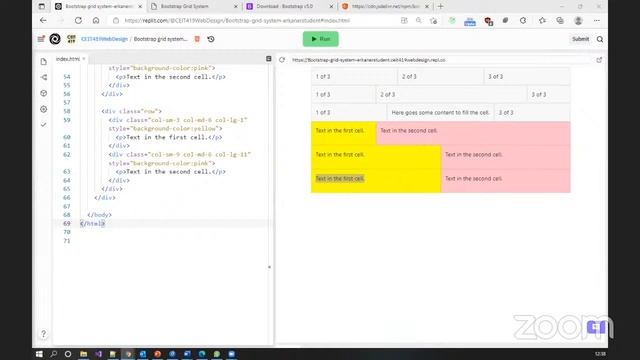Go back in the browser

[43, 20]
